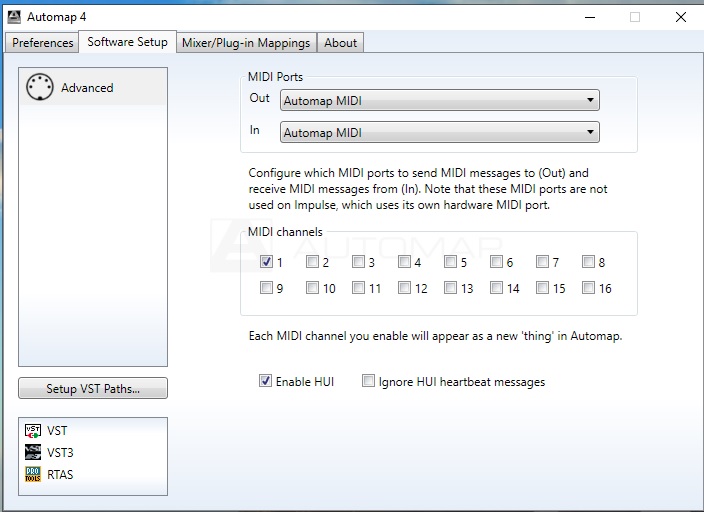Viewport: 704px width, 512px height.
Task: Click the Automap app icon in title bar
Action: click(x=14, y=17)
